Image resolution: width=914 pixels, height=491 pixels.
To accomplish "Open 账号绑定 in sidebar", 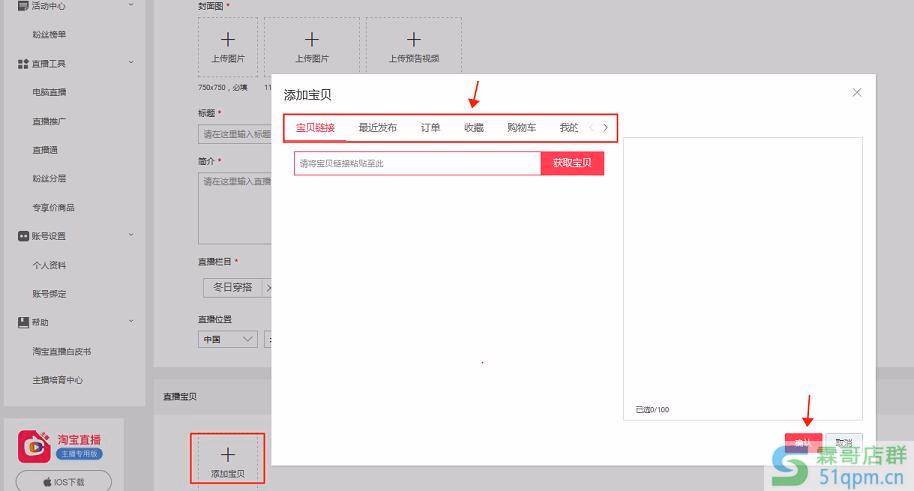I will [49, 294].
